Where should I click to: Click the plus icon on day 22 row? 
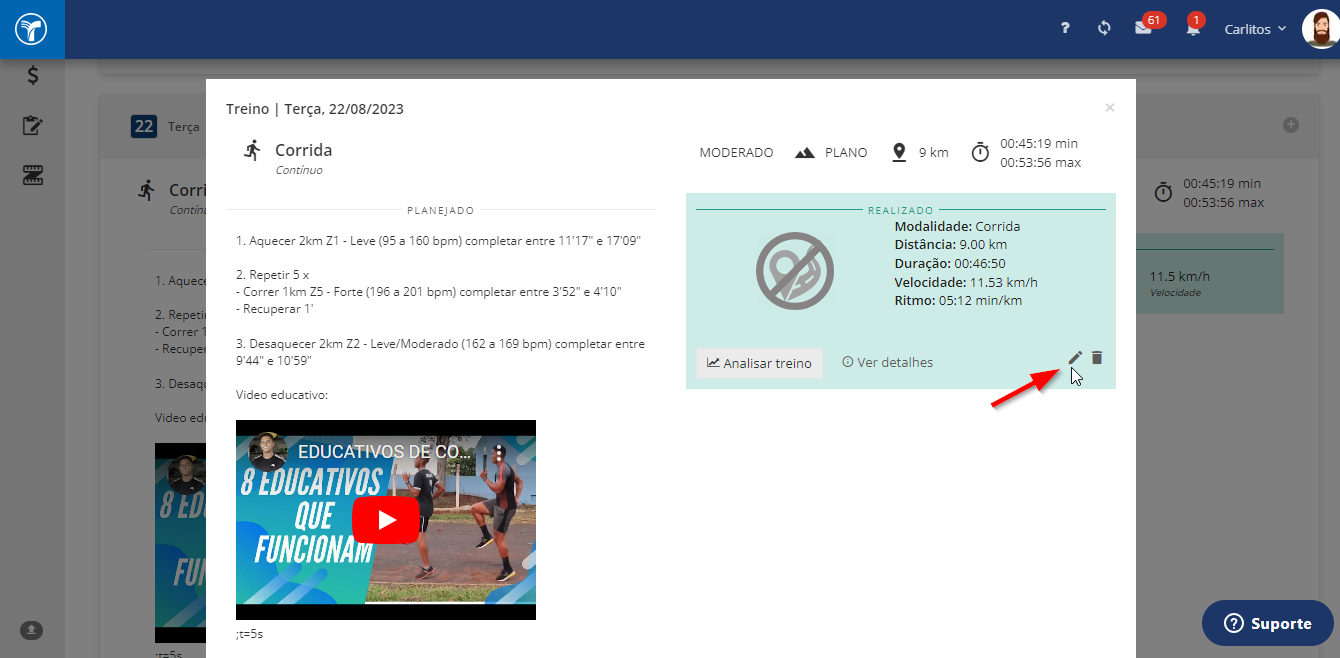pos(1291,125)
